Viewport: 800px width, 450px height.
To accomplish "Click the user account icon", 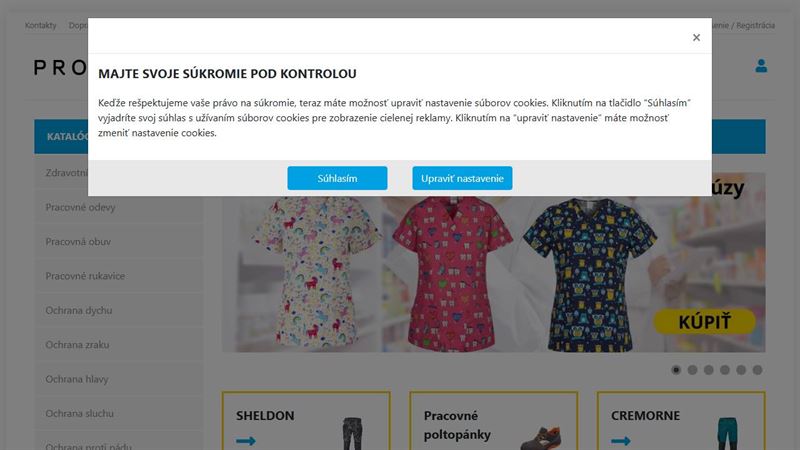I will click(x=761, y=66).
